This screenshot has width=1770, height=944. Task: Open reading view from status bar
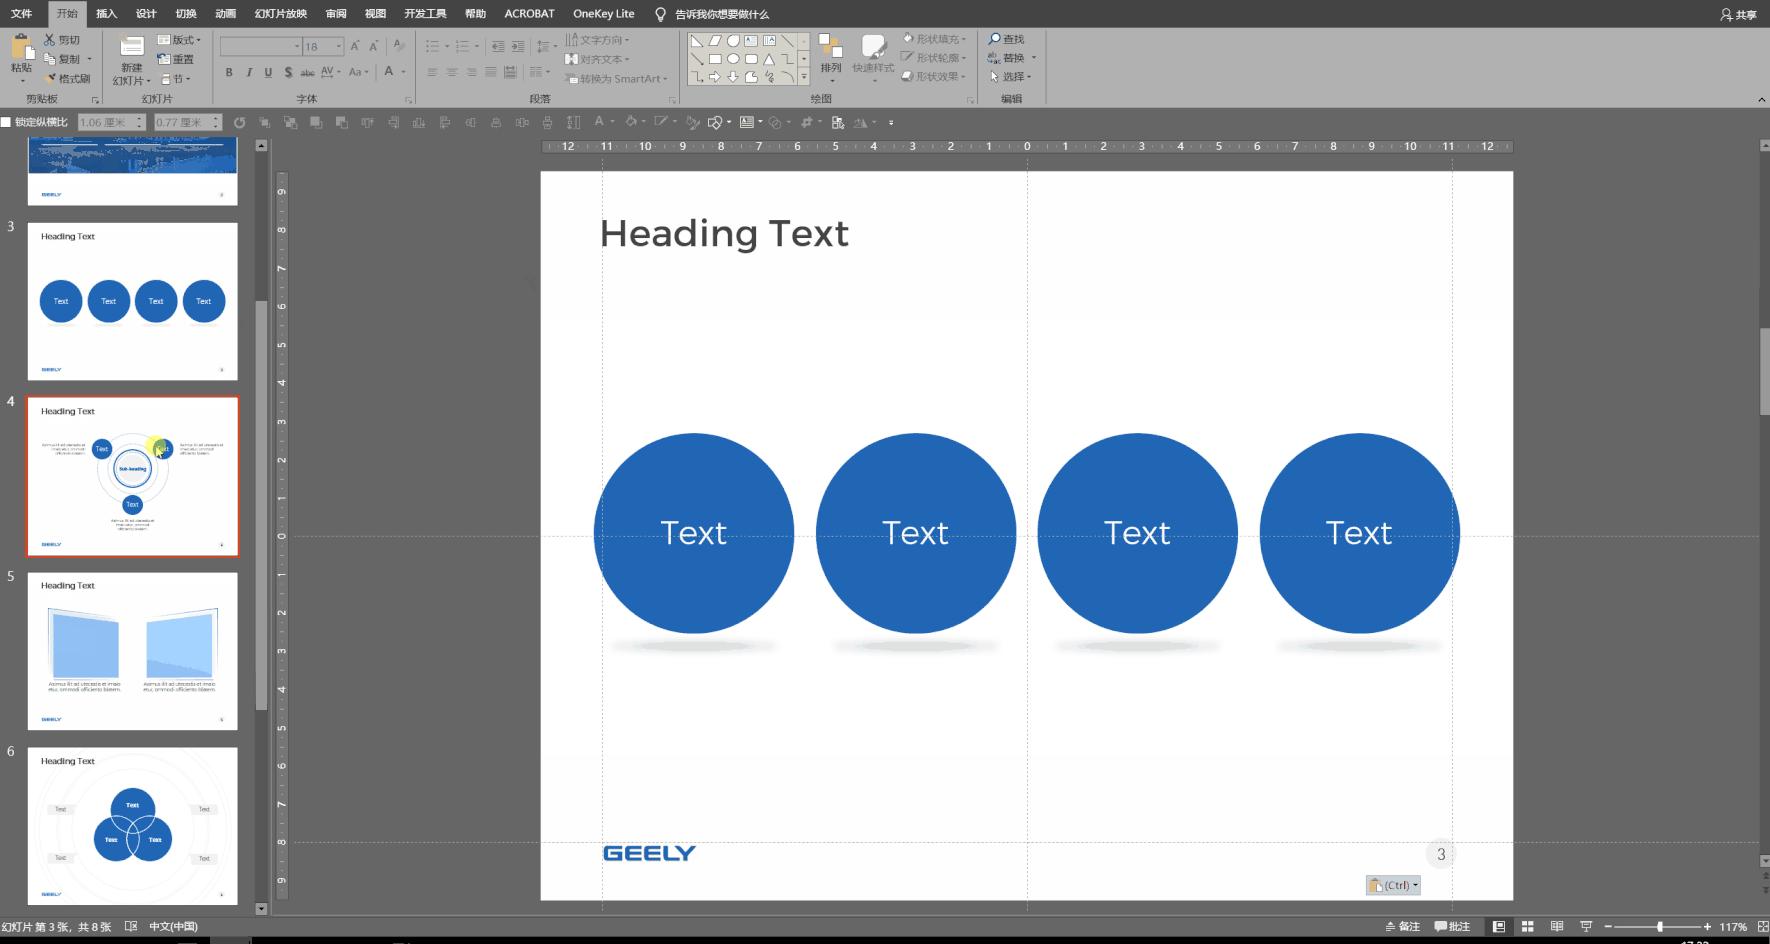(1556, 927)
